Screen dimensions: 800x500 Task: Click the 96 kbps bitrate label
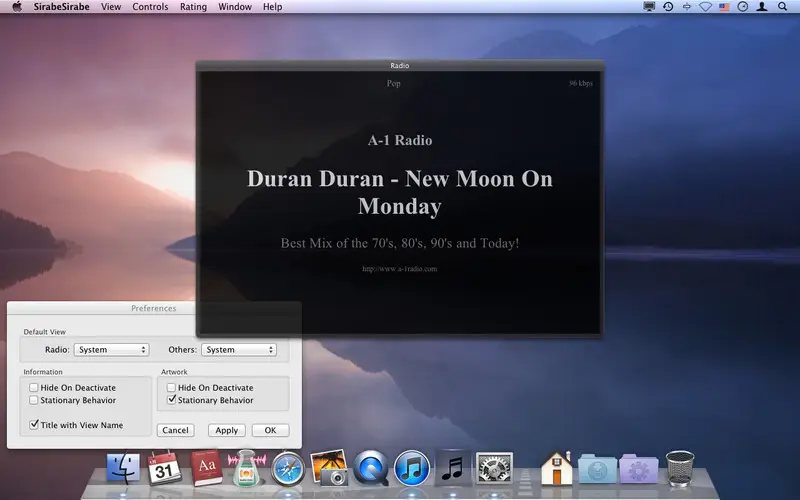click(581, 83)
